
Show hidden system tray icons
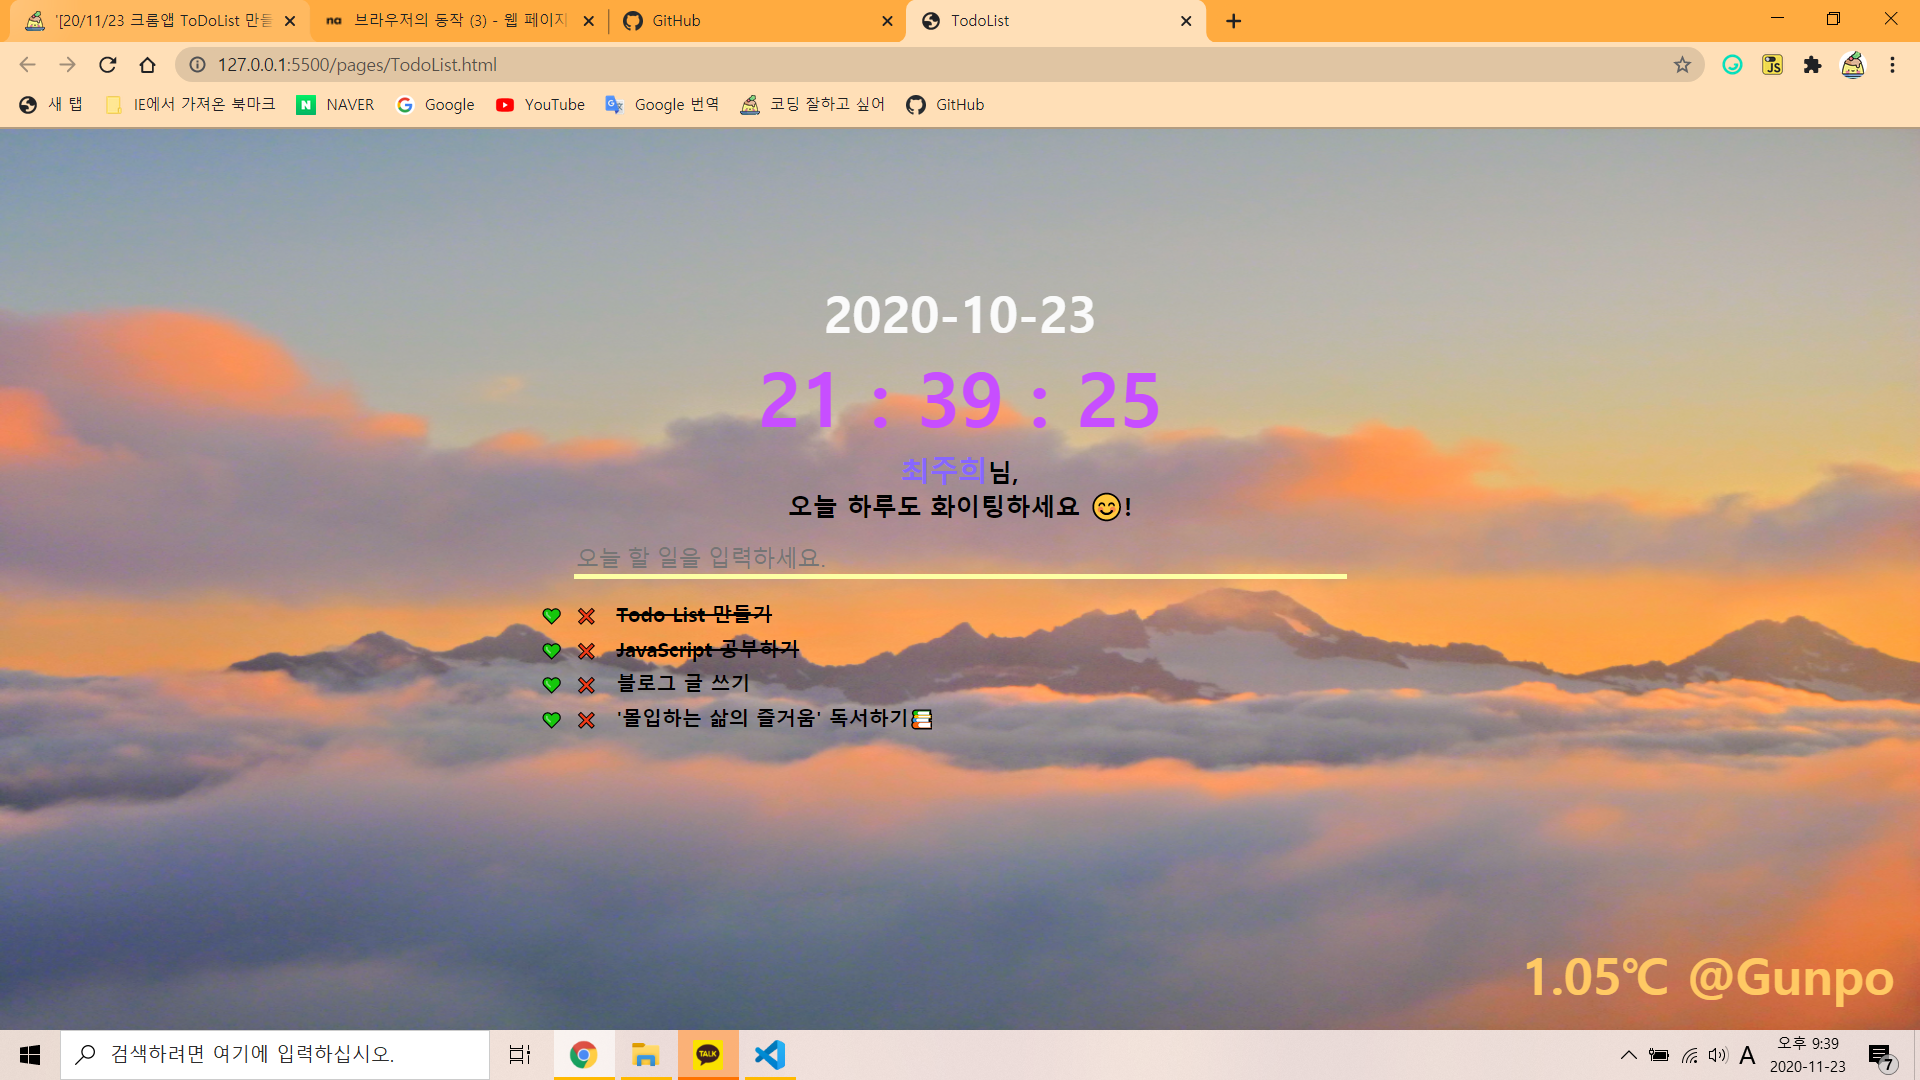click(x=1628, y=1055)
